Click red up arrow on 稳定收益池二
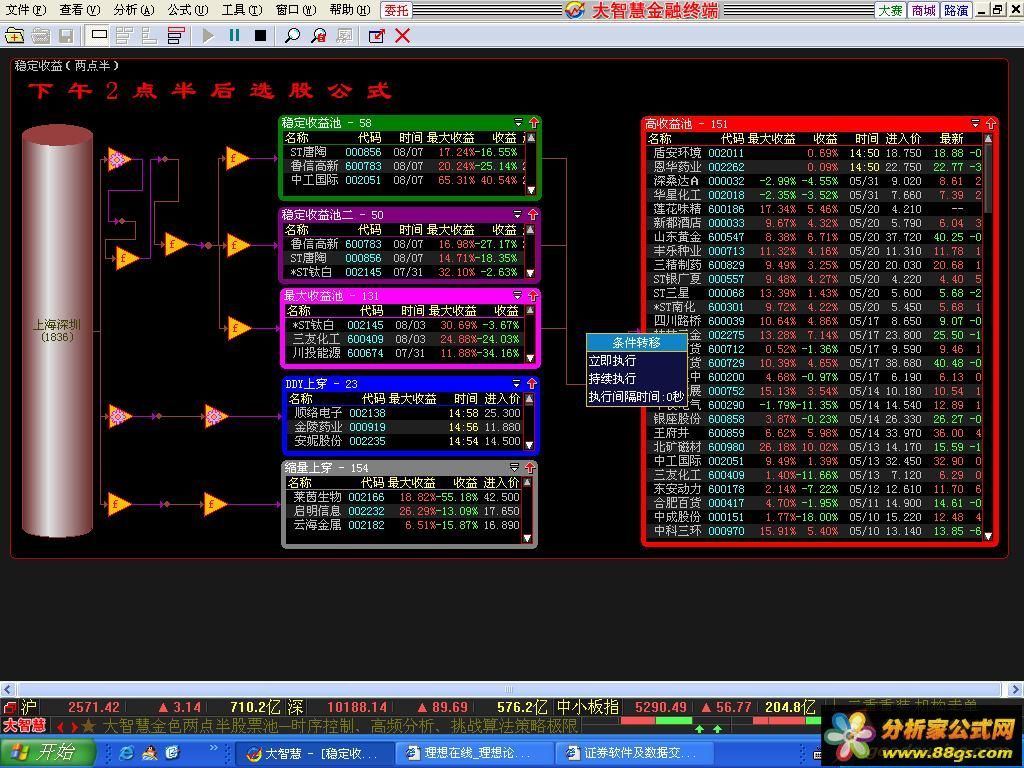 pyautogui.click(x=533, y=214)
